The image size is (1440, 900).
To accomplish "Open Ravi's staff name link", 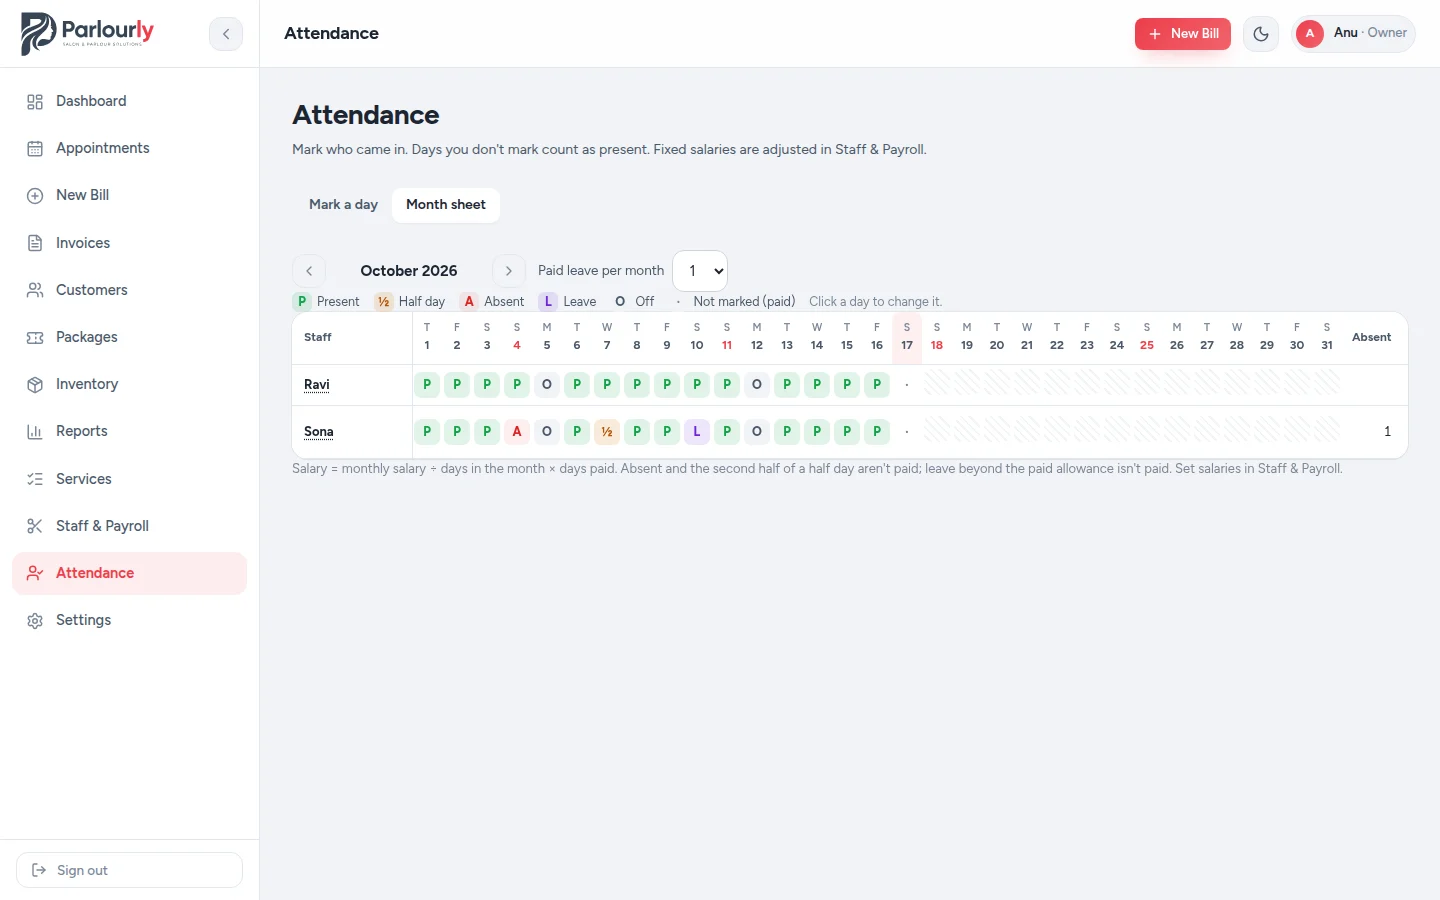I will click(x=317, y=385).
